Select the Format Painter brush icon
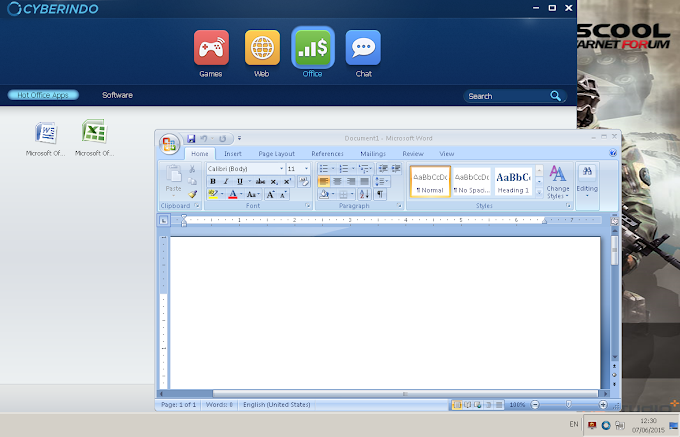Image resolution: width=680 pixels, height=437 pixels. coord(192,194)
